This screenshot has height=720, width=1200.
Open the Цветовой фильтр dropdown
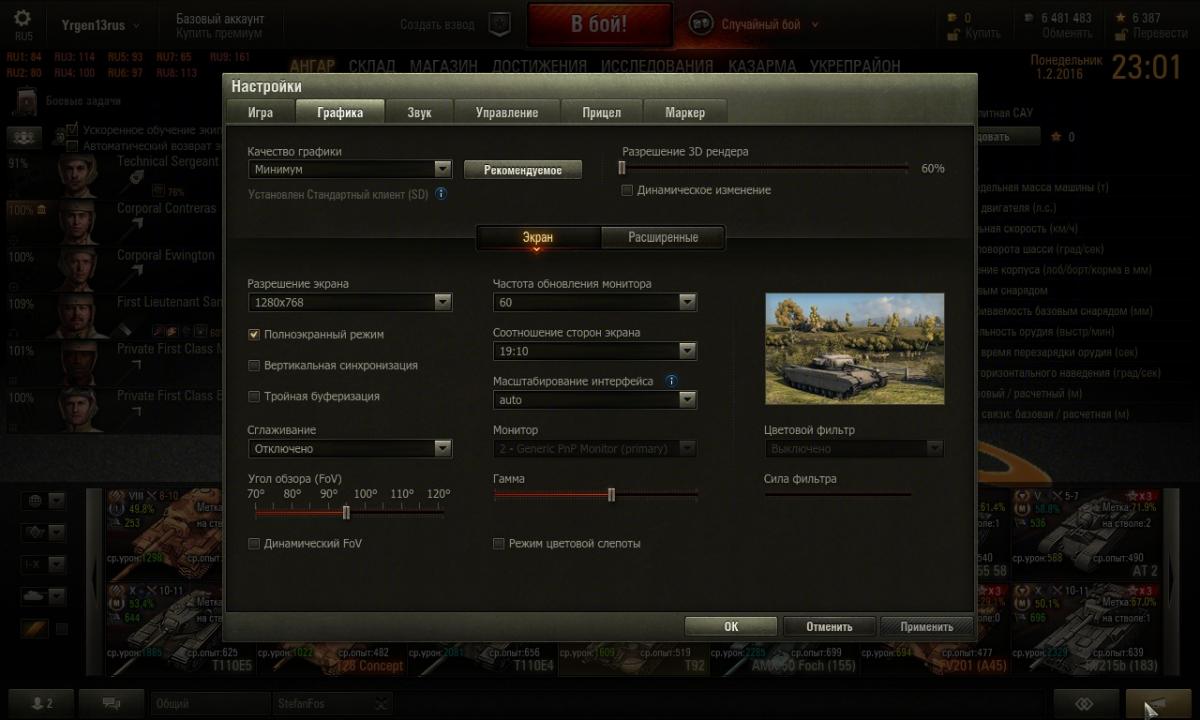854,449
